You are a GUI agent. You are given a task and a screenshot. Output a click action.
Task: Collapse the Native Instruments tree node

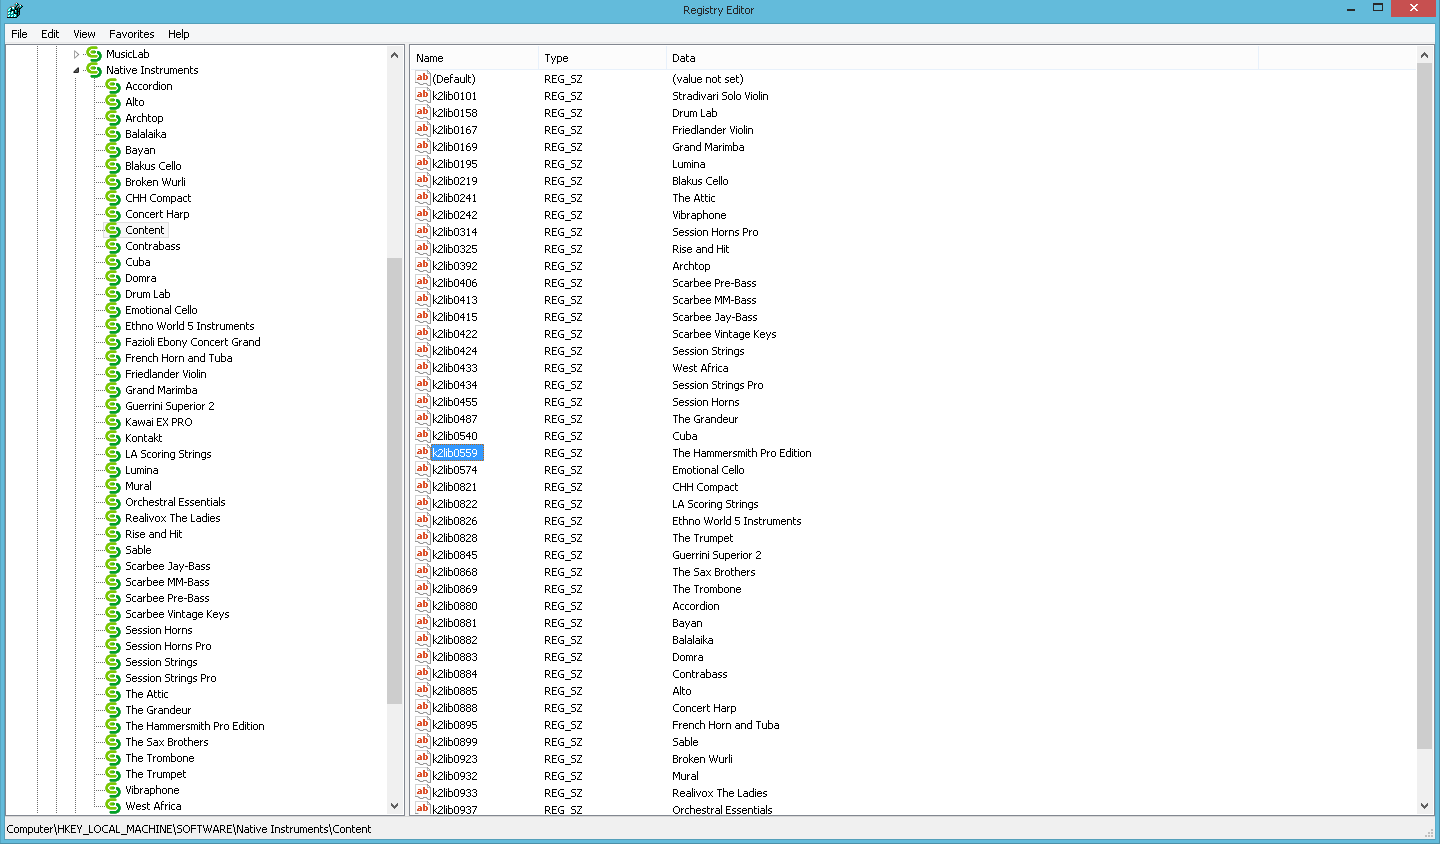coord(76,70)
